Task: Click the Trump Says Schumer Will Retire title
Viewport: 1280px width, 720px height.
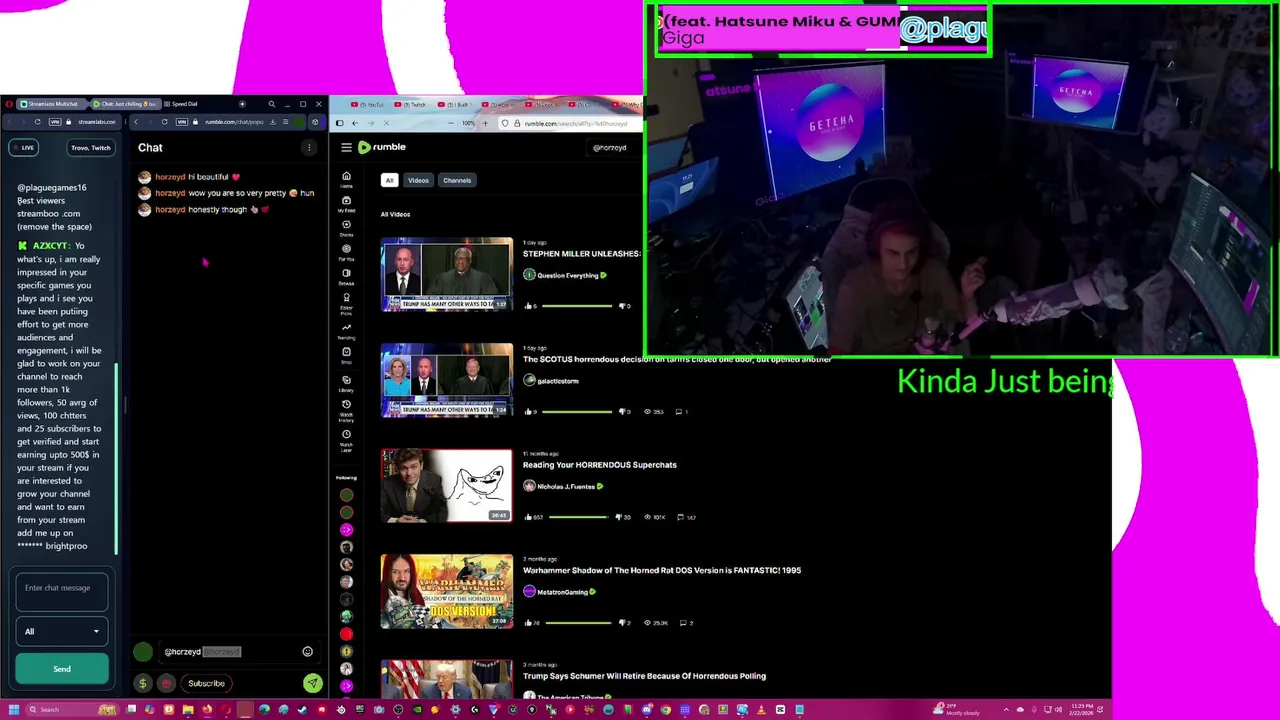Action: pyautogui.click(x=644, y=676)
